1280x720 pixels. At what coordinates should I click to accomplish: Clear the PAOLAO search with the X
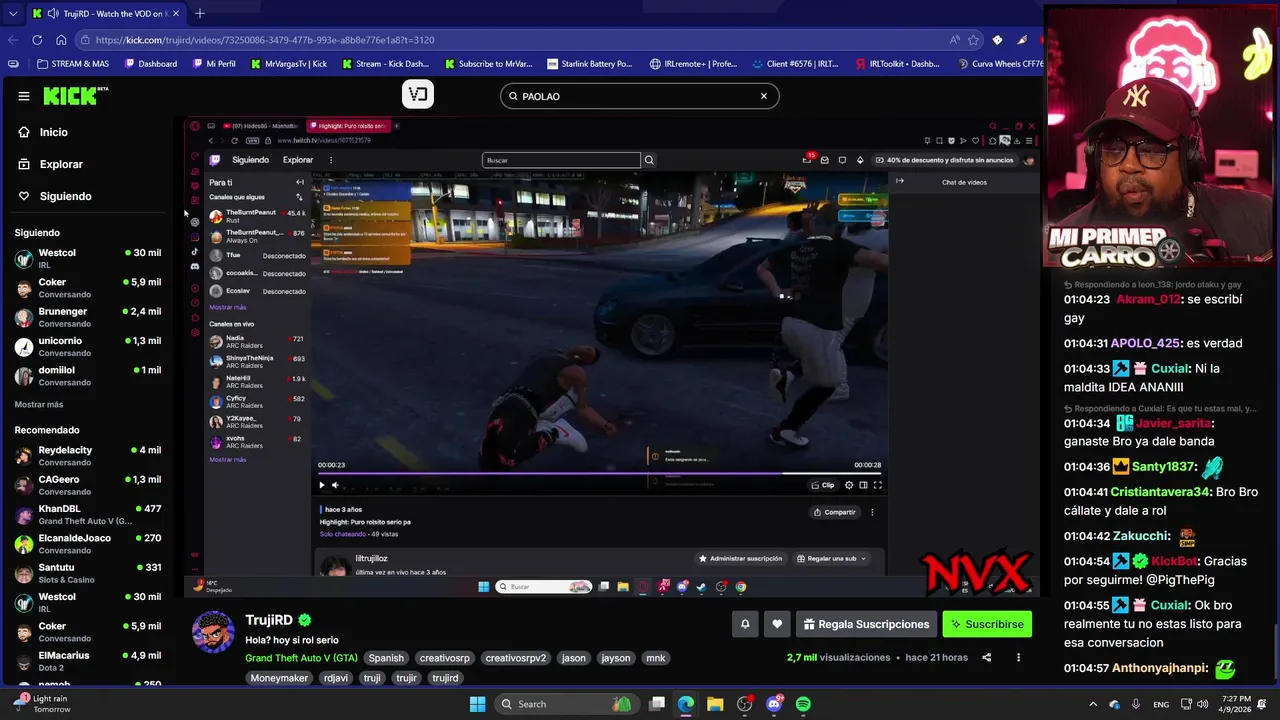(764, 96)
